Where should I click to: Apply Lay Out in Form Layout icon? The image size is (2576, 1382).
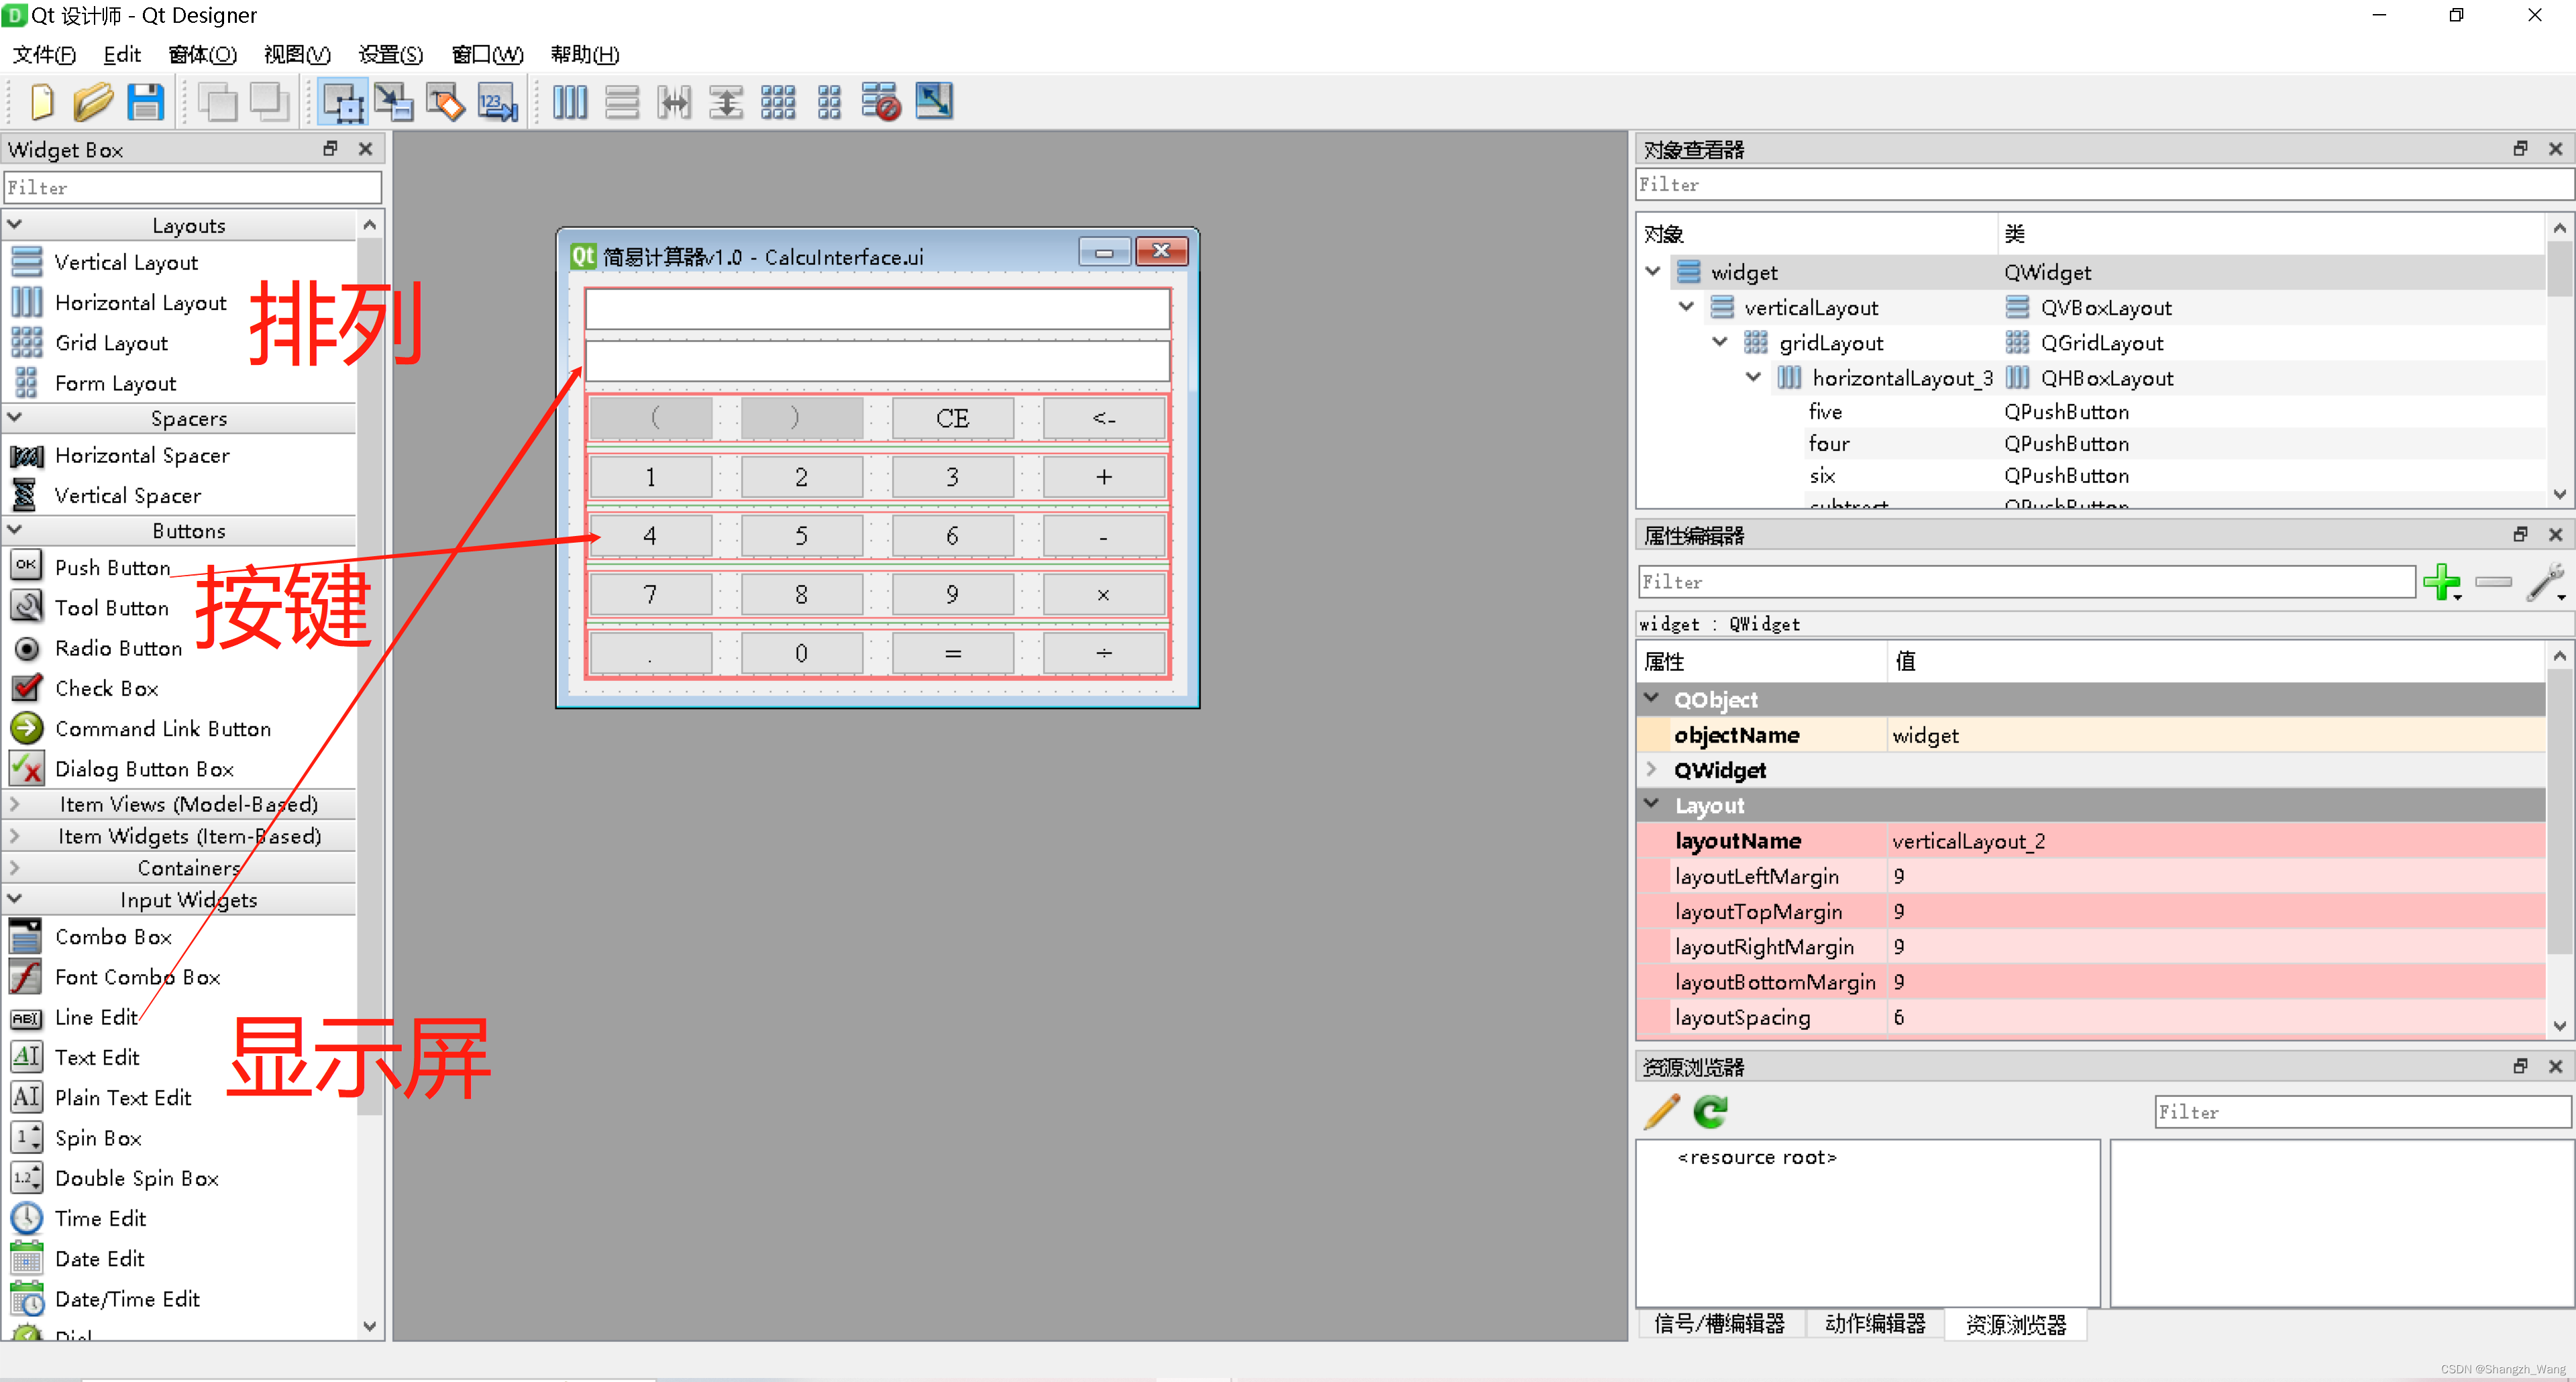point(830,102)
